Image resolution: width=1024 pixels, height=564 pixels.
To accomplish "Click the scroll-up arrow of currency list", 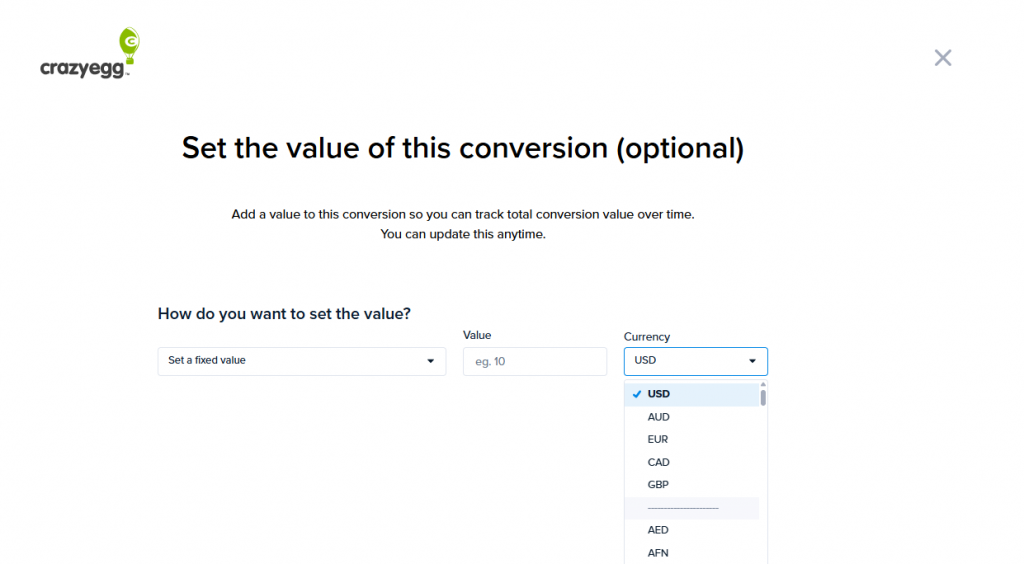I will click(x=763, y=384).
